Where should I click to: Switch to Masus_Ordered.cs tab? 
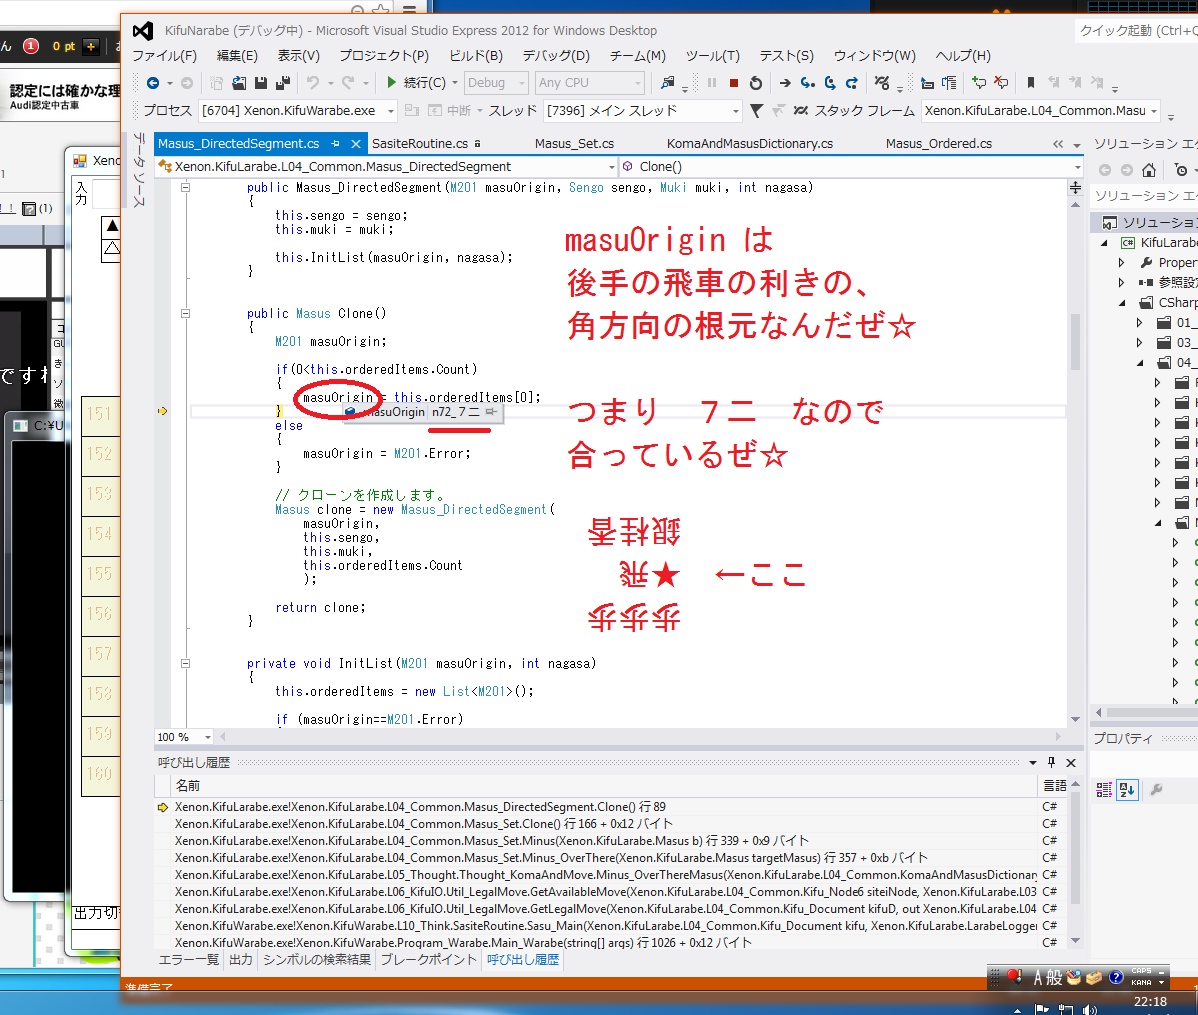tap(939, 144)
